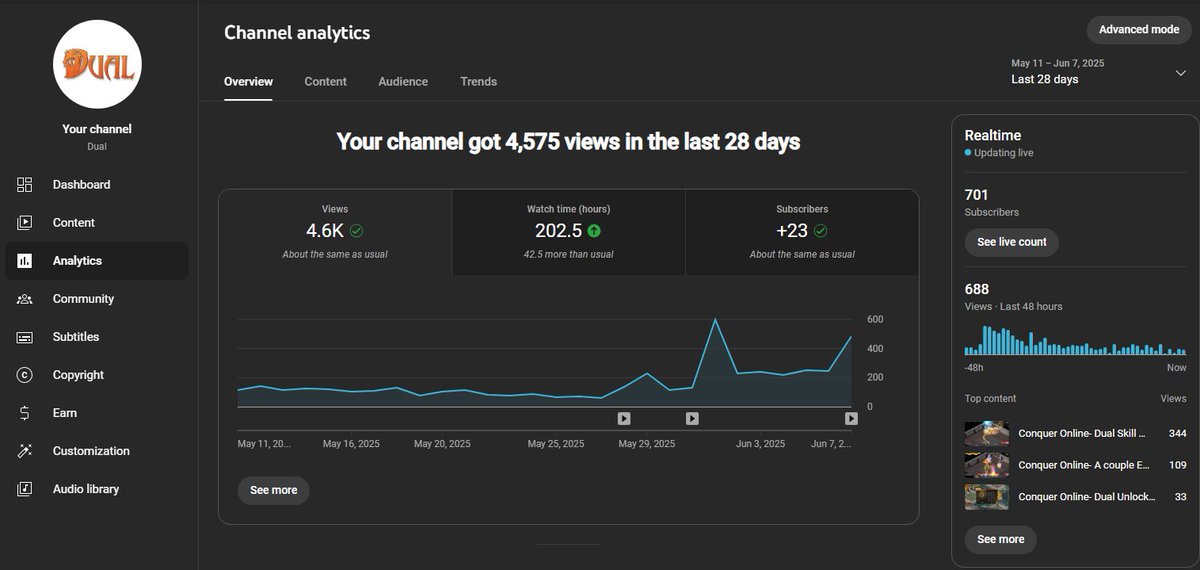Click the green checkmark beside +23 subscribers
The height and width of the screenshot is (570, 1200).
pyautogui.click(x=821, y=231)
